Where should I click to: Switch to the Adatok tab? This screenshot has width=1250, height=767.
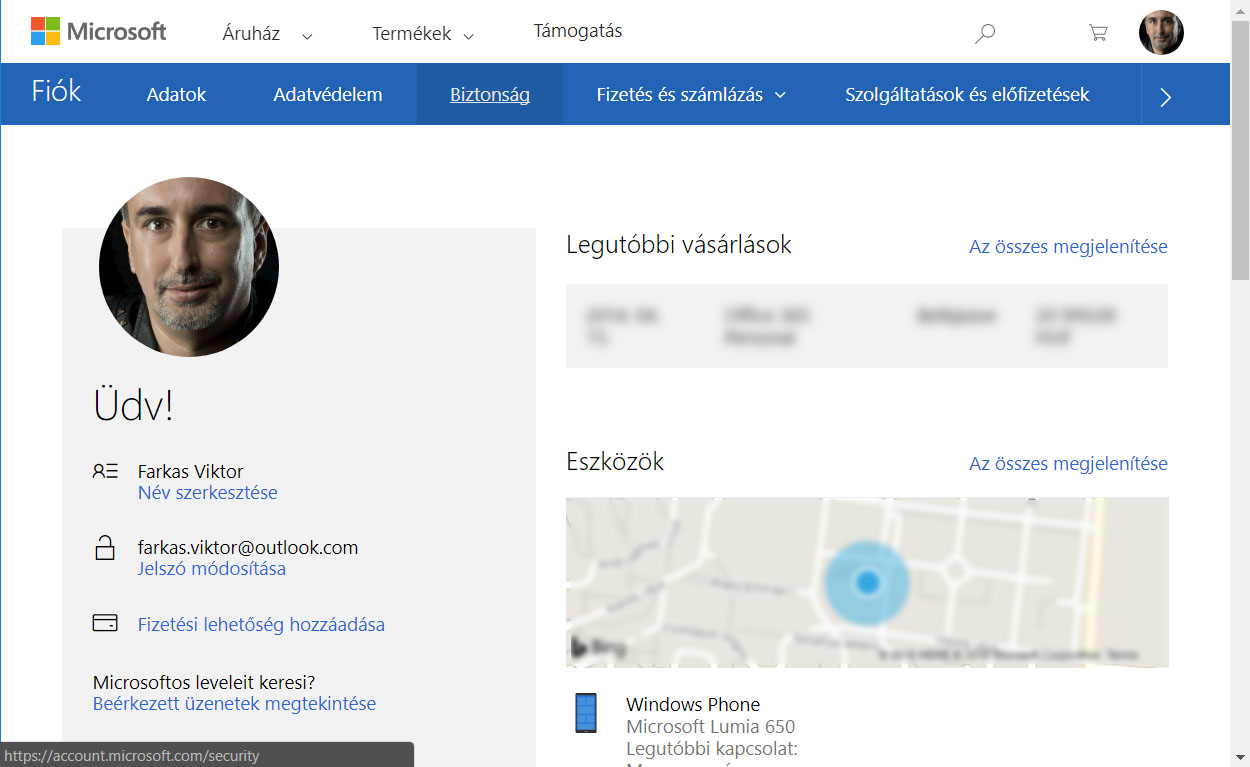pos(176,95)
